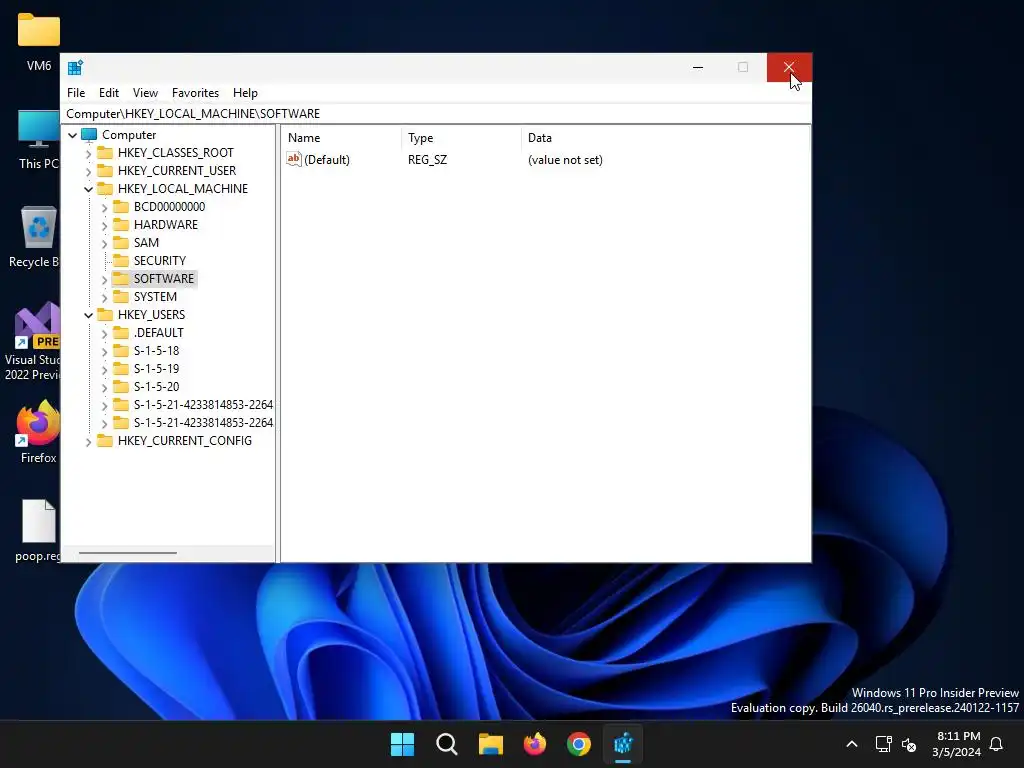The height and width of the screenshot is (768, 1024).
Task: Click tree pane horizontal scrollbar
Action: coord(128,553)
